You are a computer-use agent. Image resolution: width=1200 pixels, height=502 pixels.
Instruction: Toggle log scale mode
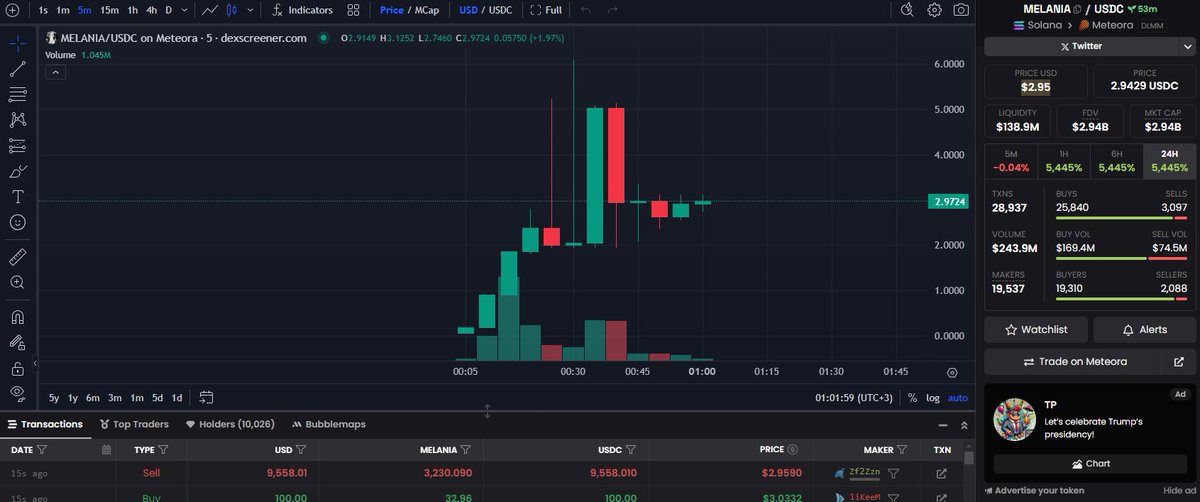(933, 397)
